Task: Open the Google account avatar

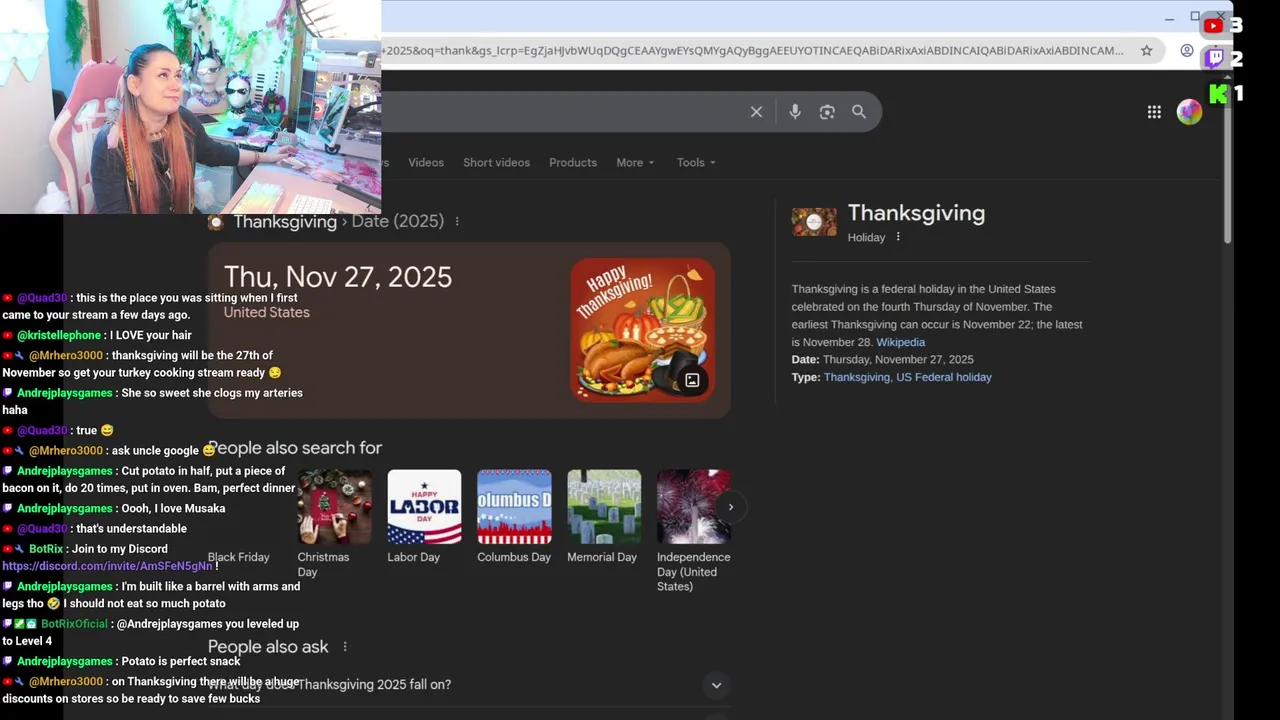Action: 1189,112
